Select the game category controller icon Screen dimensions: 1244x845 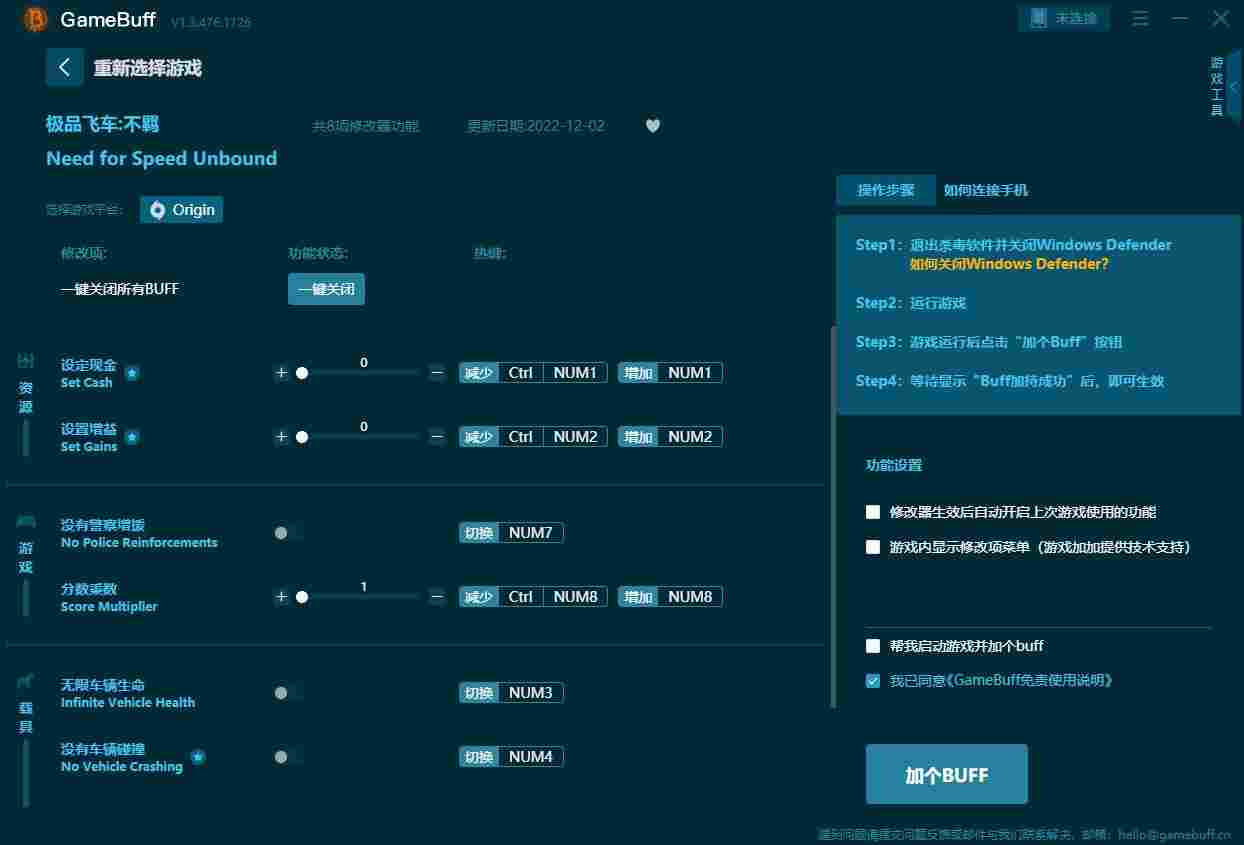[26, 521]
